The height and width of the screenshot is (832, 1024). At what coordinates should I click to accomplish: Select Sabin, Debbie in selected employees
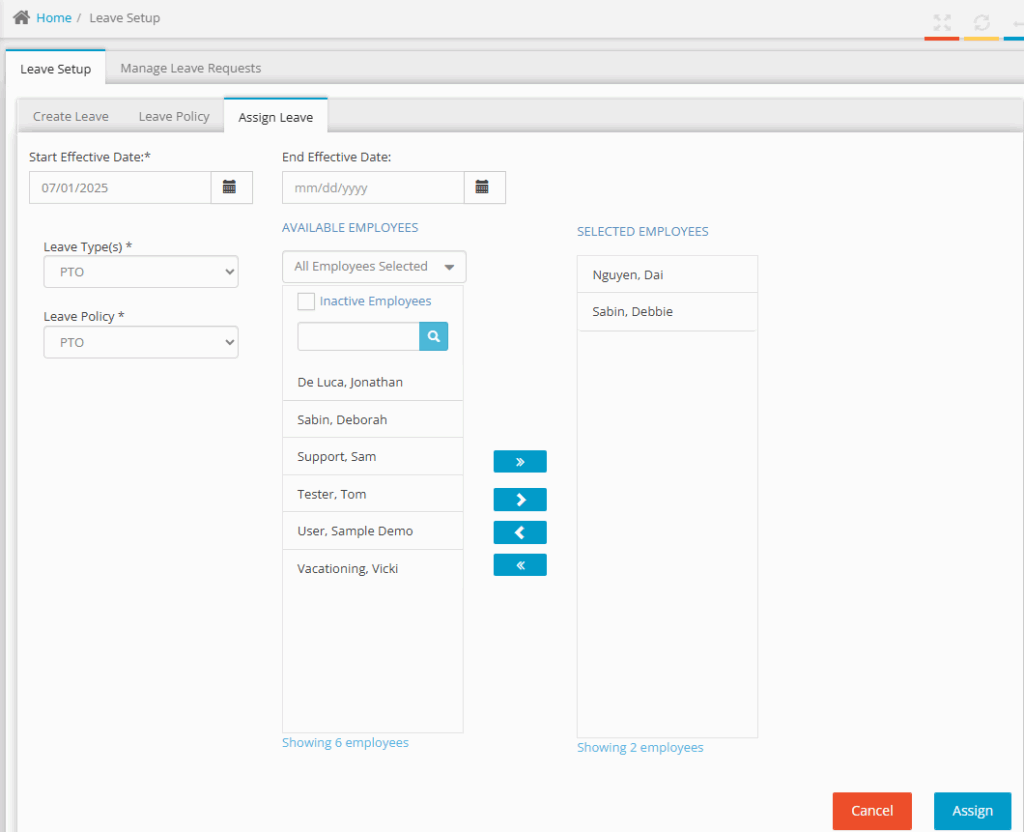(x=667, y=312)
